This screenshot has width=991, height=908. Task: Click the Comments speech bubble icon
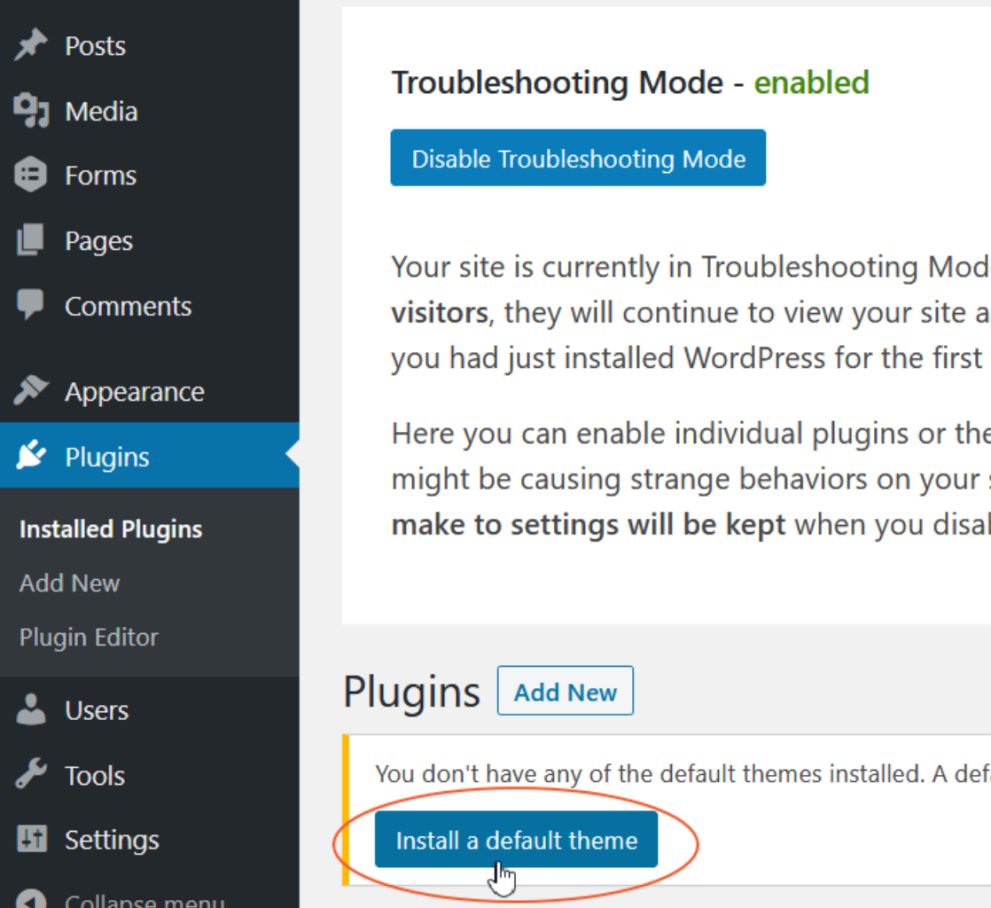coord(32,306)
